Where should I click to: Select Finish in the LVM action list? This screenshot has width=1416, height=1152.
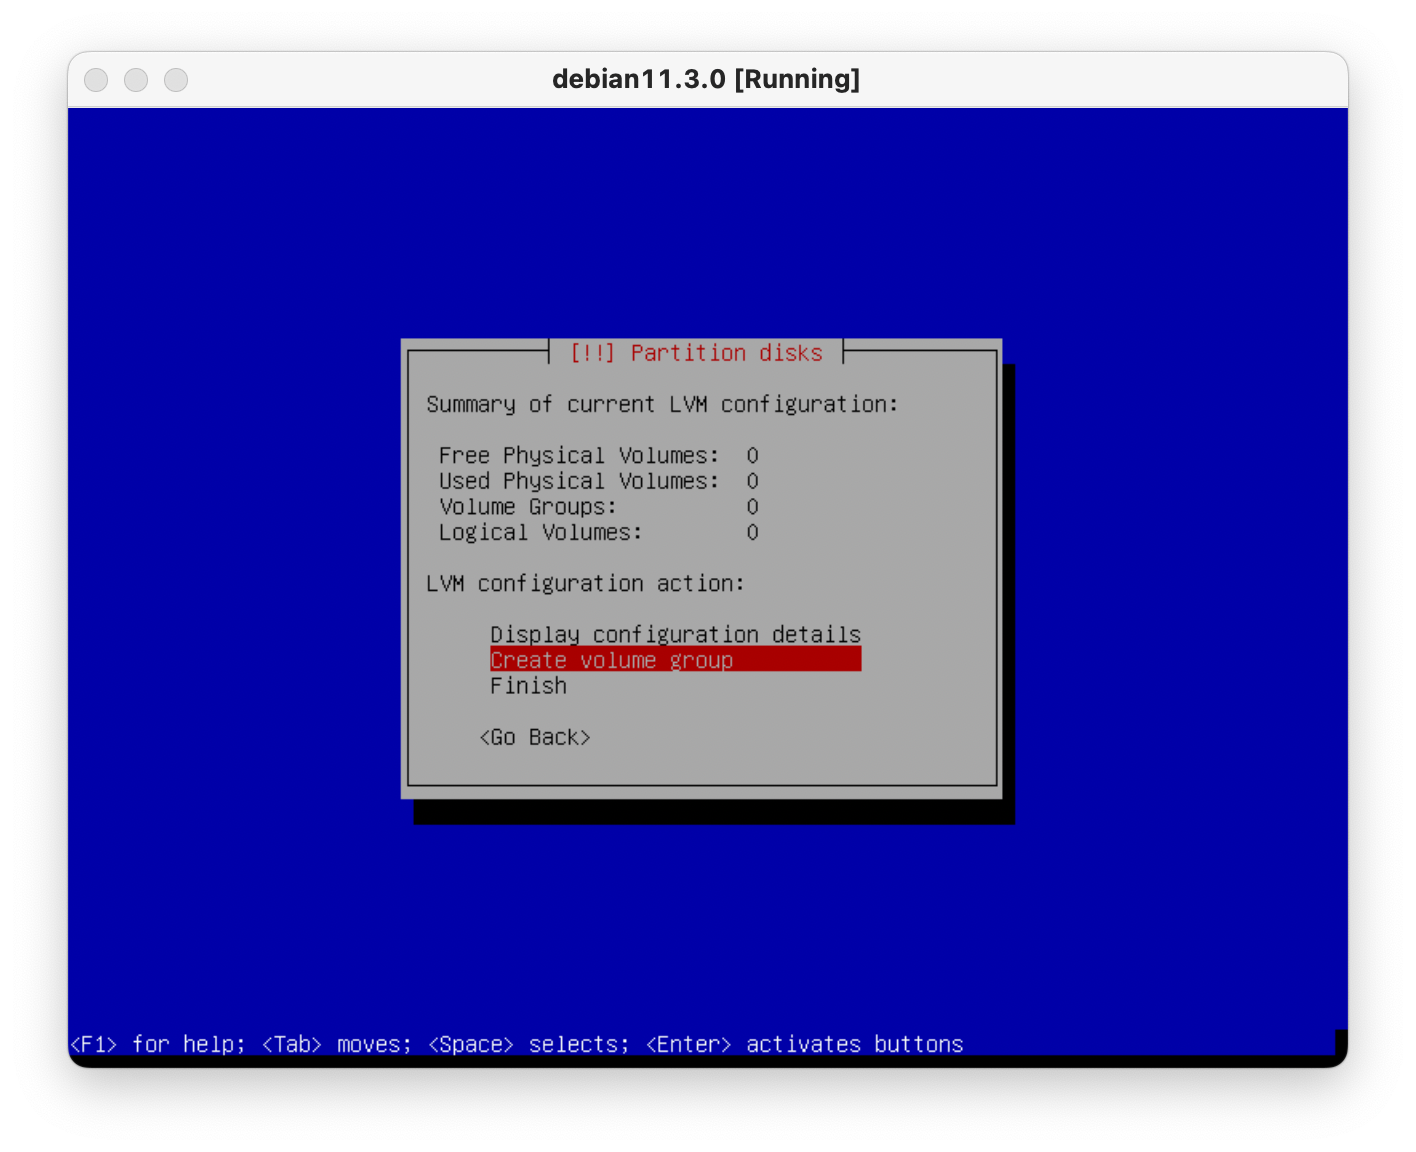(528, 686)
